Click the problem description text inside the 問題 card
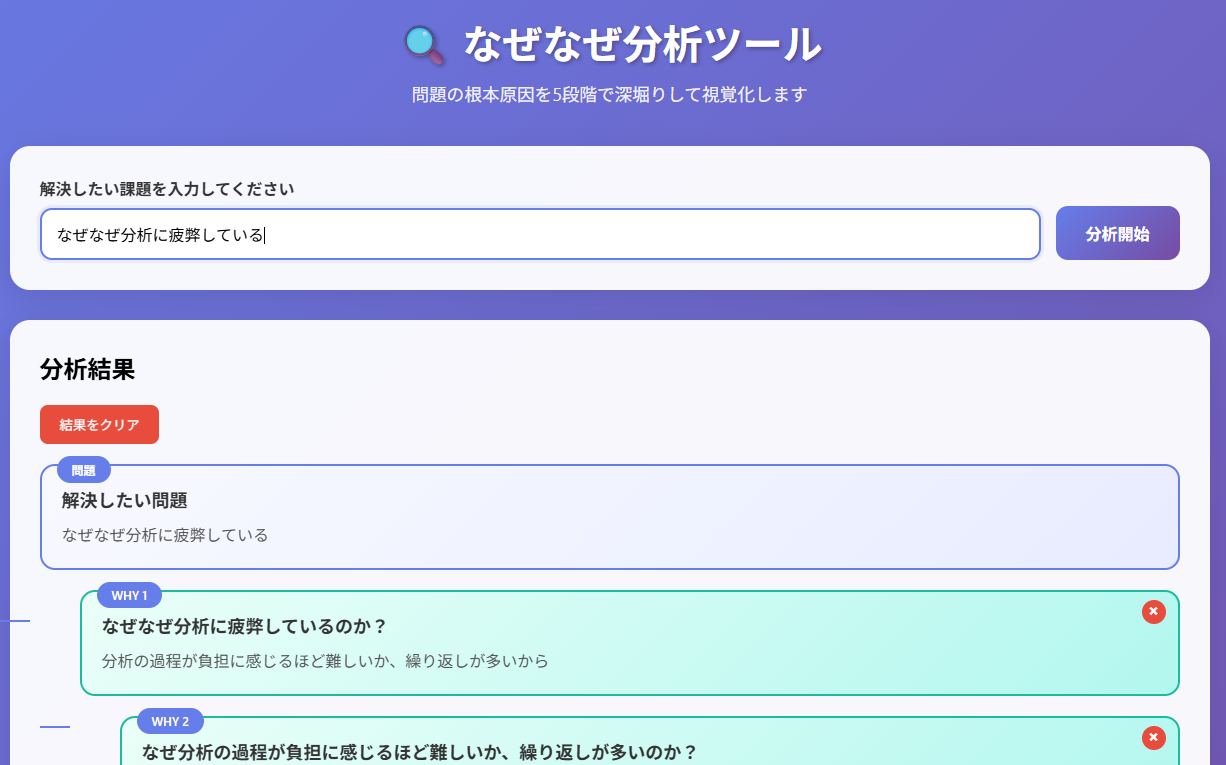Screen dimensions: 1226x765 pyautogui.click(x=168, y=535)
